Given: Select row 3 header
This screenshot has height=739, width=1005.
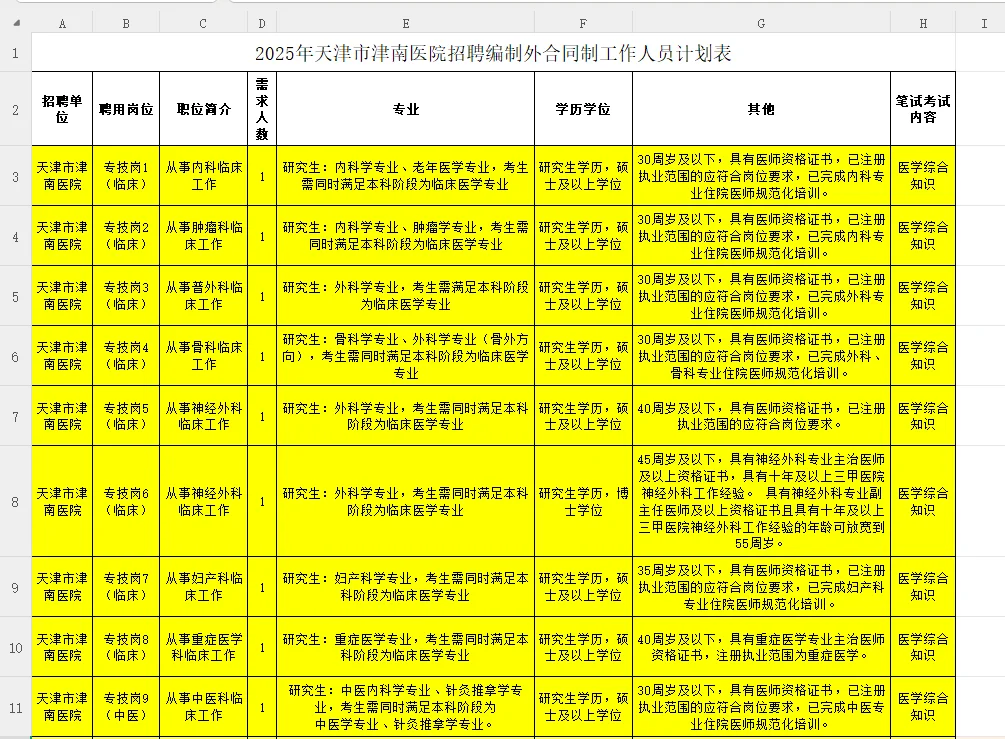Looking at the screenshot, I should click(15, 176).
